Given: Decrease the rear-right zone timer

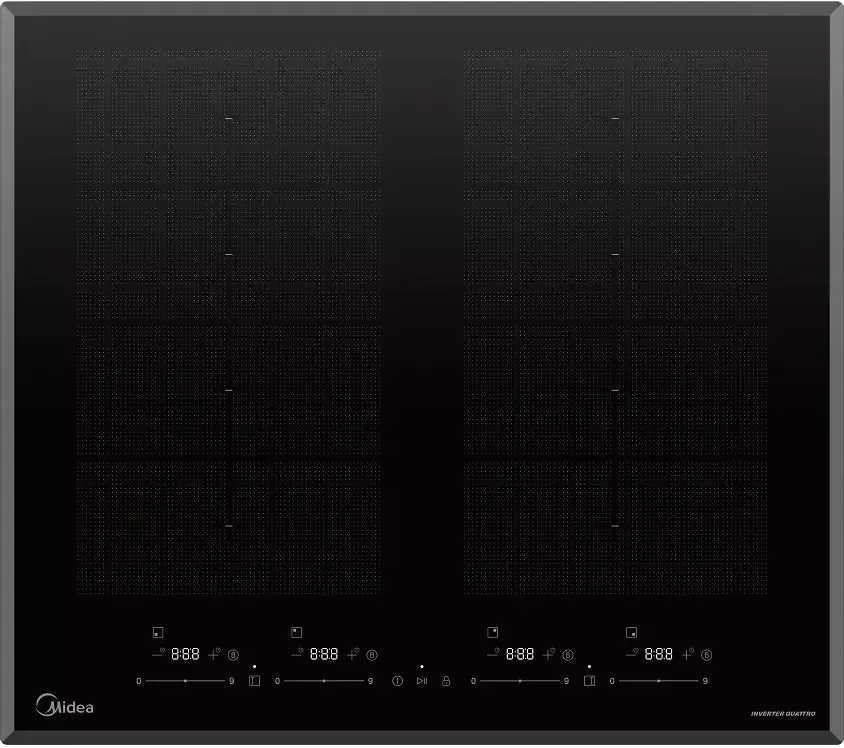Looking at the screenshot, I should point(493,654).
